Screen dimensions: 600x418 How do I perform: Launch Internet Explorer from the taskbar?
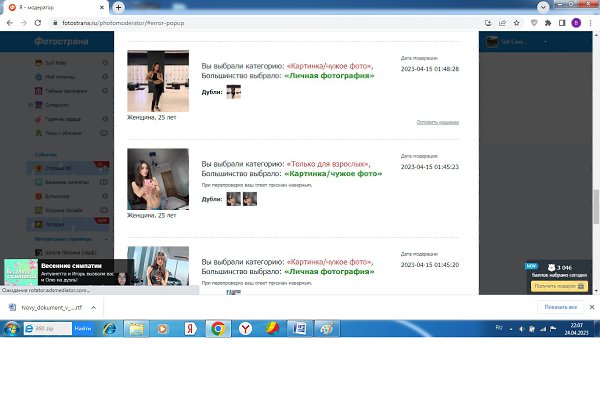110,328
